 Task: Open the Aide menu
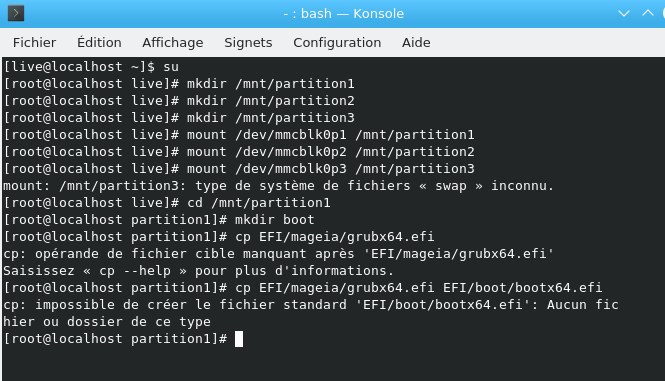pyautogui.click(x=416, y=42)
